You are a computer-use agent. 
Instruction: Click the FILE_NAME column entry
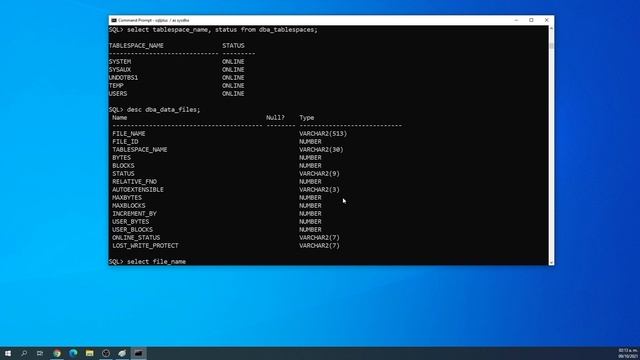click(129, 133)
